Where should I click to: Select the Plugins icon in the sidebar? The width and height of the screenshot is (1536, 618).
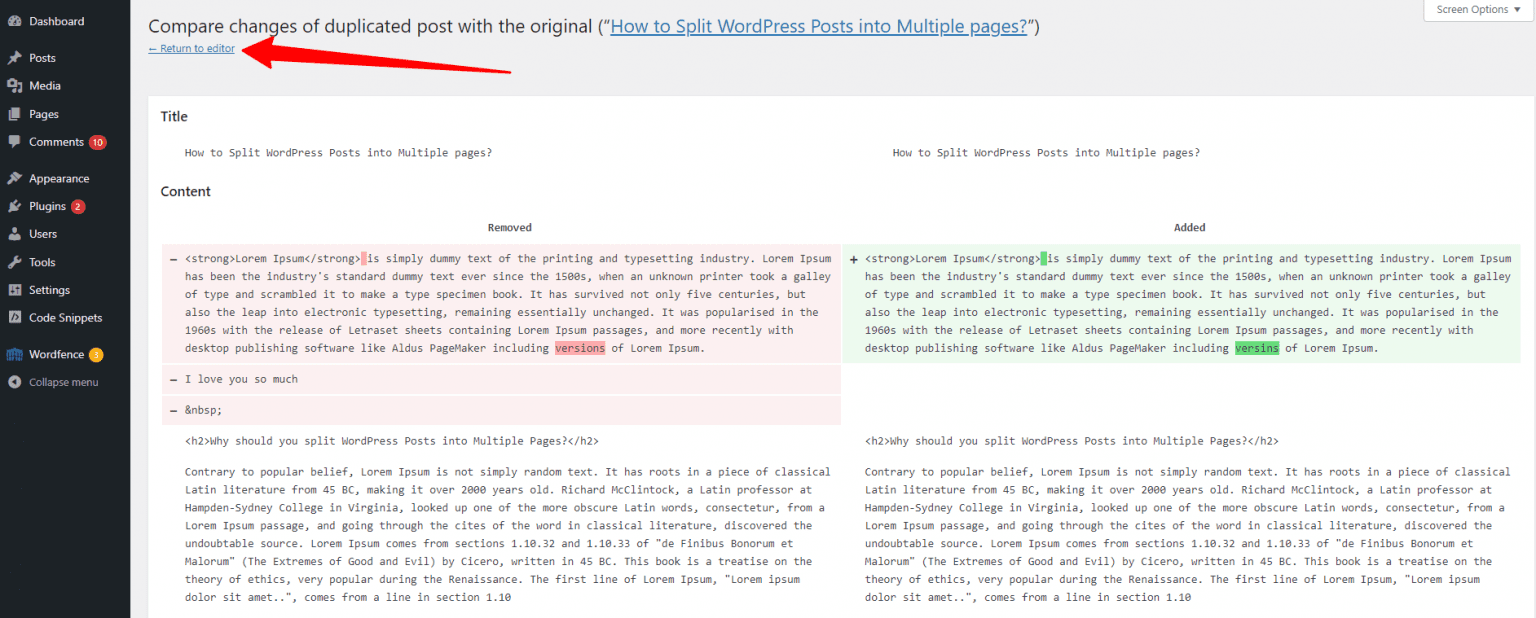coord(14,205)
